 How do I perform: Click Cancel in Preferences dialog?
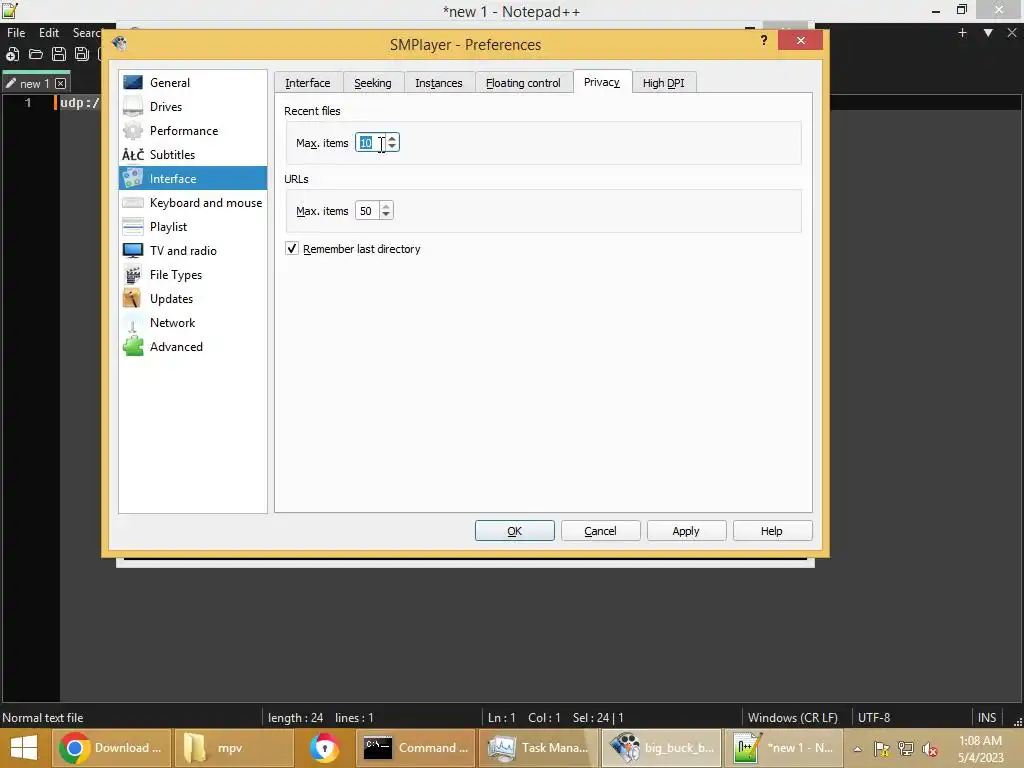[600, 531]
